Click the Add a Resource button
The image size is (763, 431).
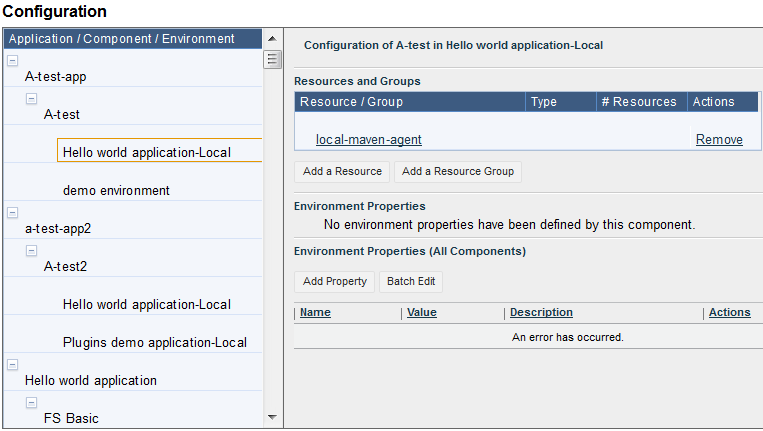click(x=342, y=171)
